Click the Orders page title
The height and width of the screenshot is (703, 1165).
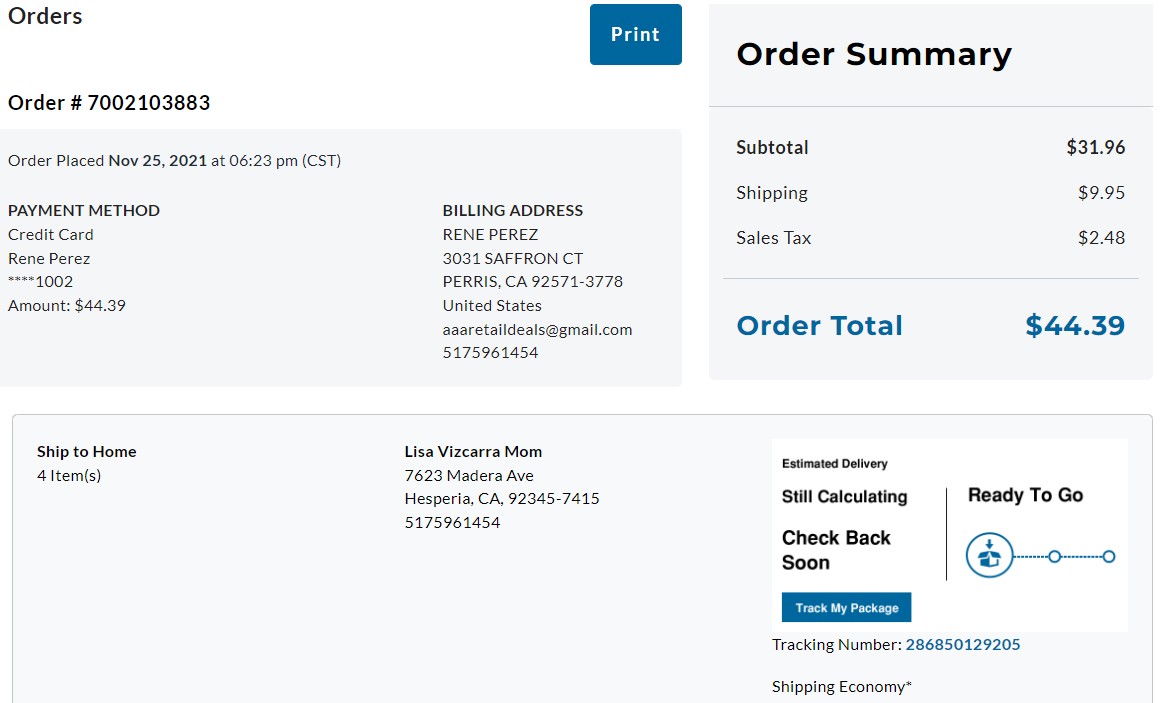click(45, 16)
